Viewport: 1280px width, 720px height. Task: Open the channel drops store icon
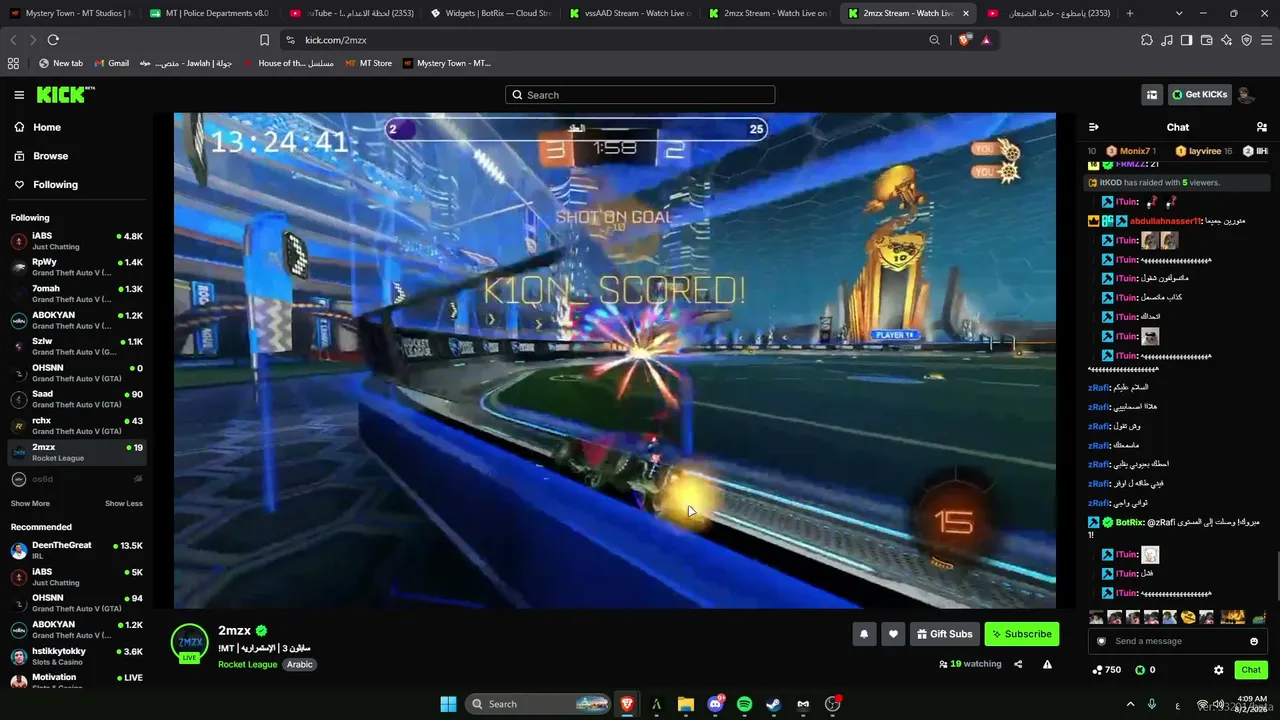(x=1152, y=95)
